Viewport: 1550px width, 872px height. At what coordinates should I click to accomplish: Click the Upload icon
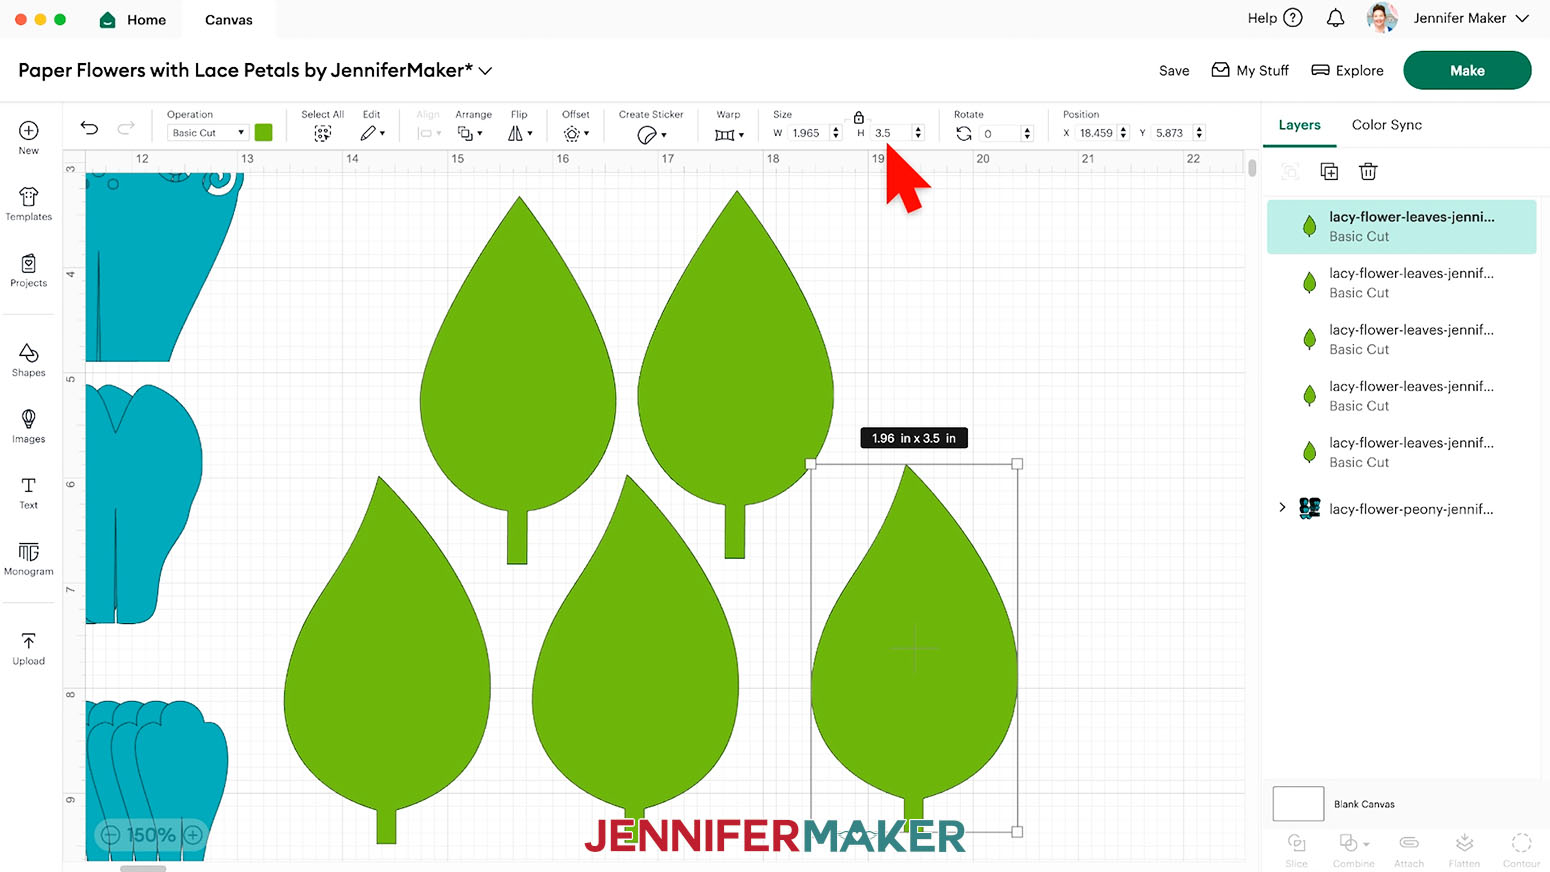pos(29,642)
